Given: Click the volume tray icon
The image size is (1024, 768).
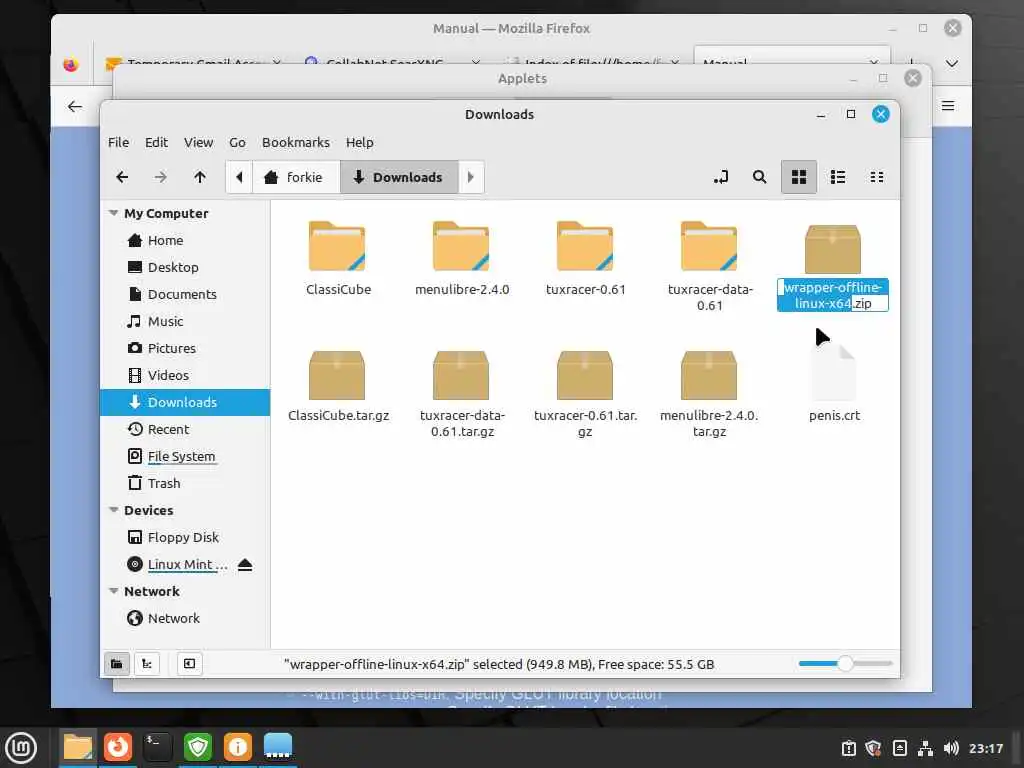Looking at the screenshot, I should tap(951, 748).
